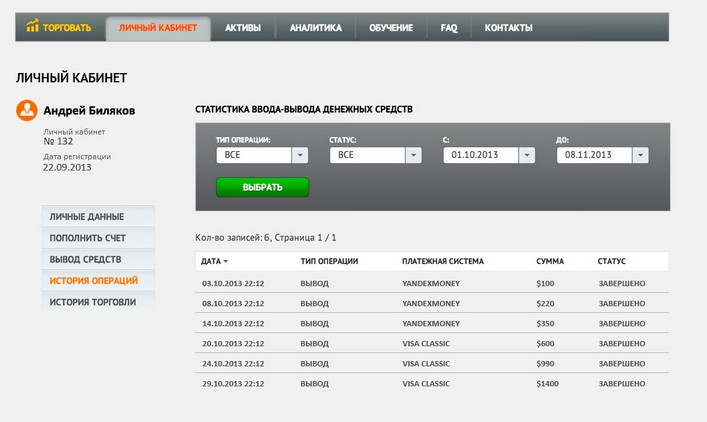This screenshot has height=422, width=707.
Task: Sort by the СУММА column header
Action: point(550,261)
